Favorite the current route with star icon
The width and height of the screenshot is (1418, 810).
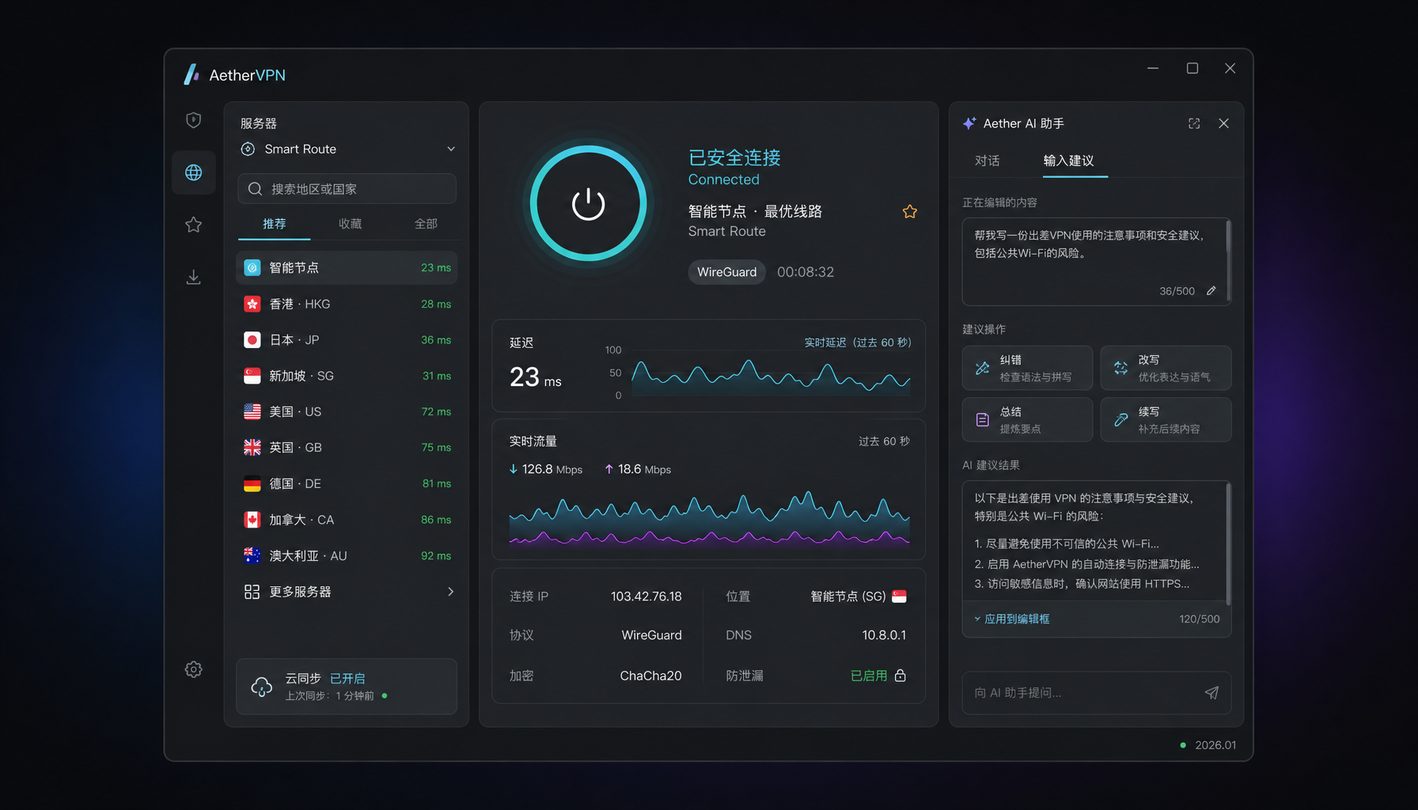pos(910,212)
